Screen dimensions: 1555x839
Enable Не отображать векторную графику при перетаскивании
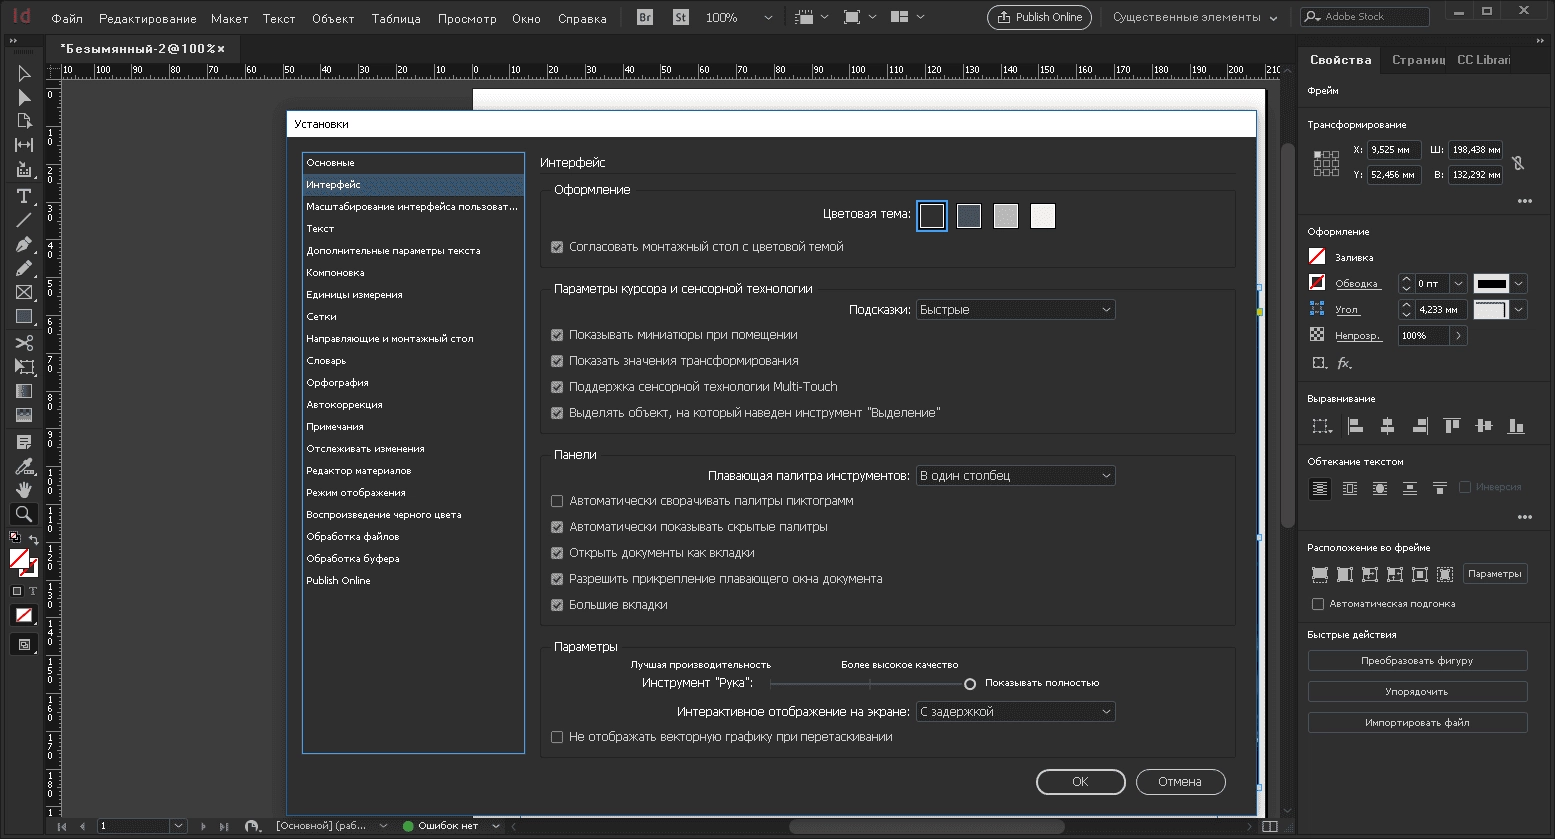558,737
